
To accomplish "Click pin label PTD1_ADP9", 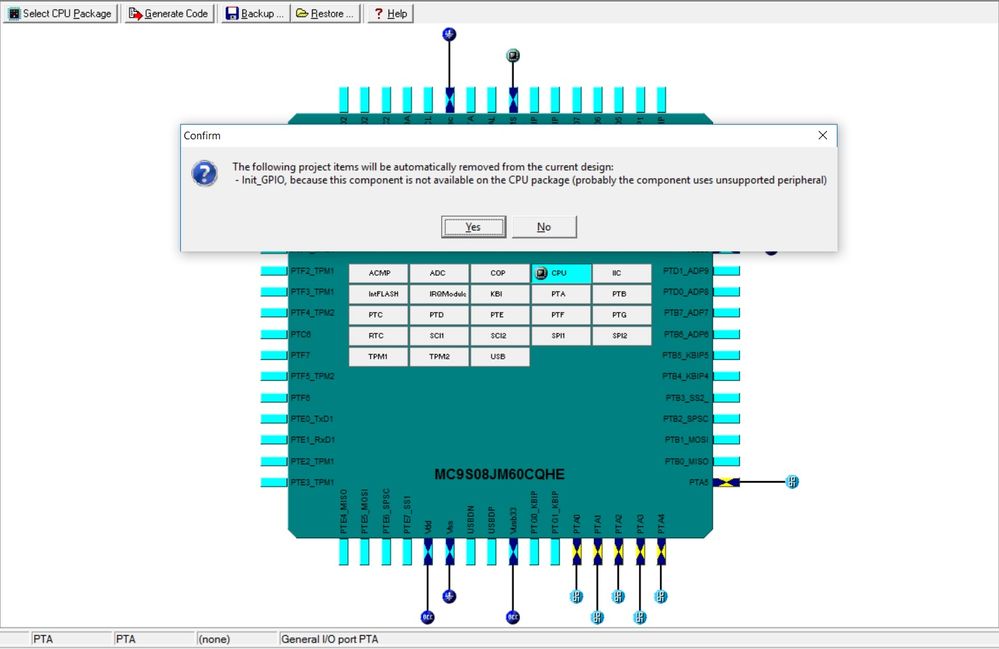I will (x=686, y=271).
